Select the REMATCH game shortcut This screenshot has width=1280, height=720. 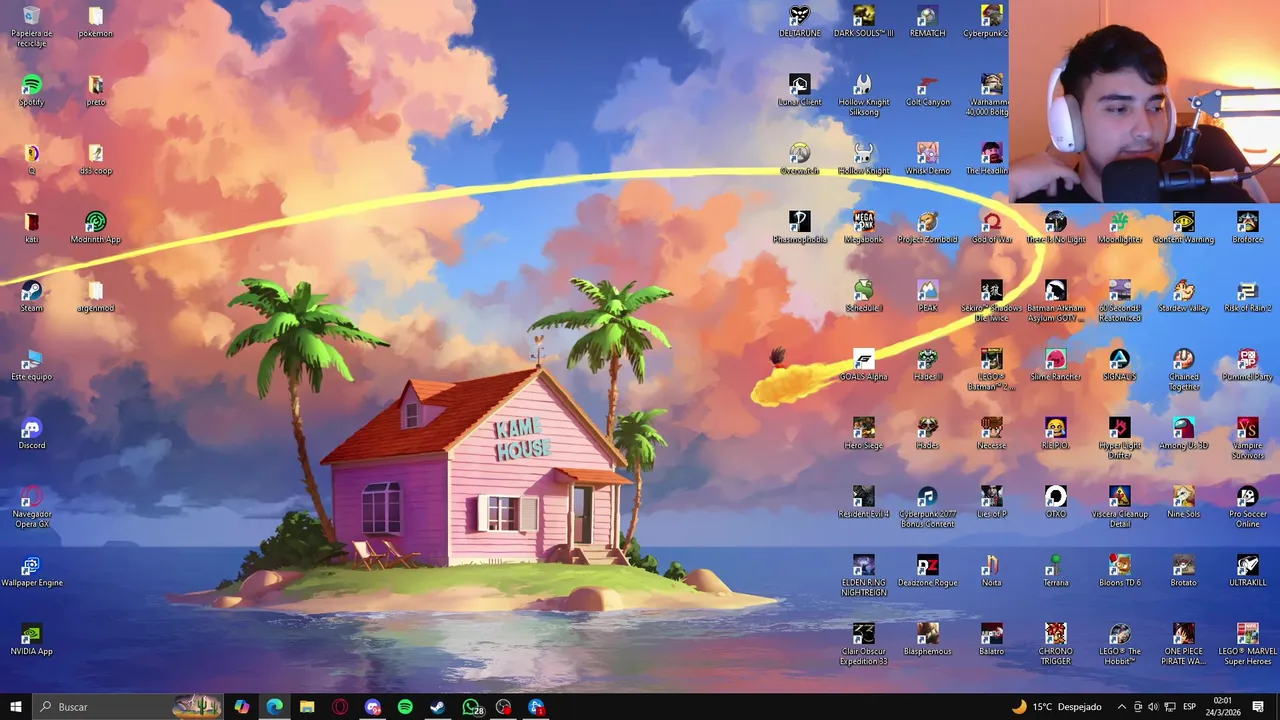point(927,22)
